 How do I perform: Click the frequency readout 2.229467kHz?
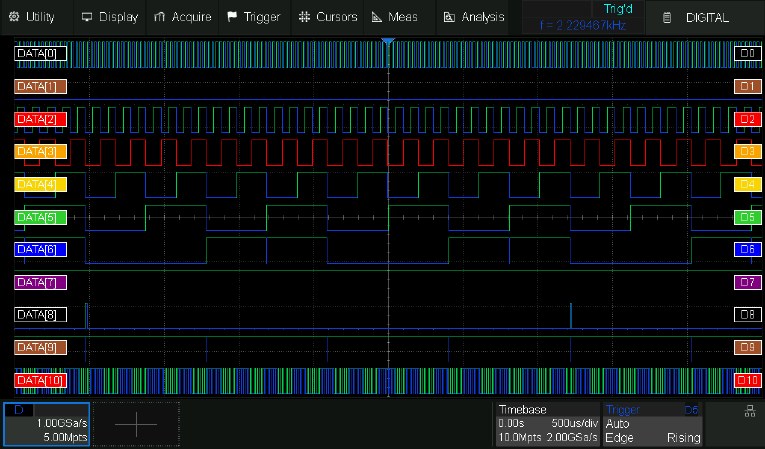point(583,25)
